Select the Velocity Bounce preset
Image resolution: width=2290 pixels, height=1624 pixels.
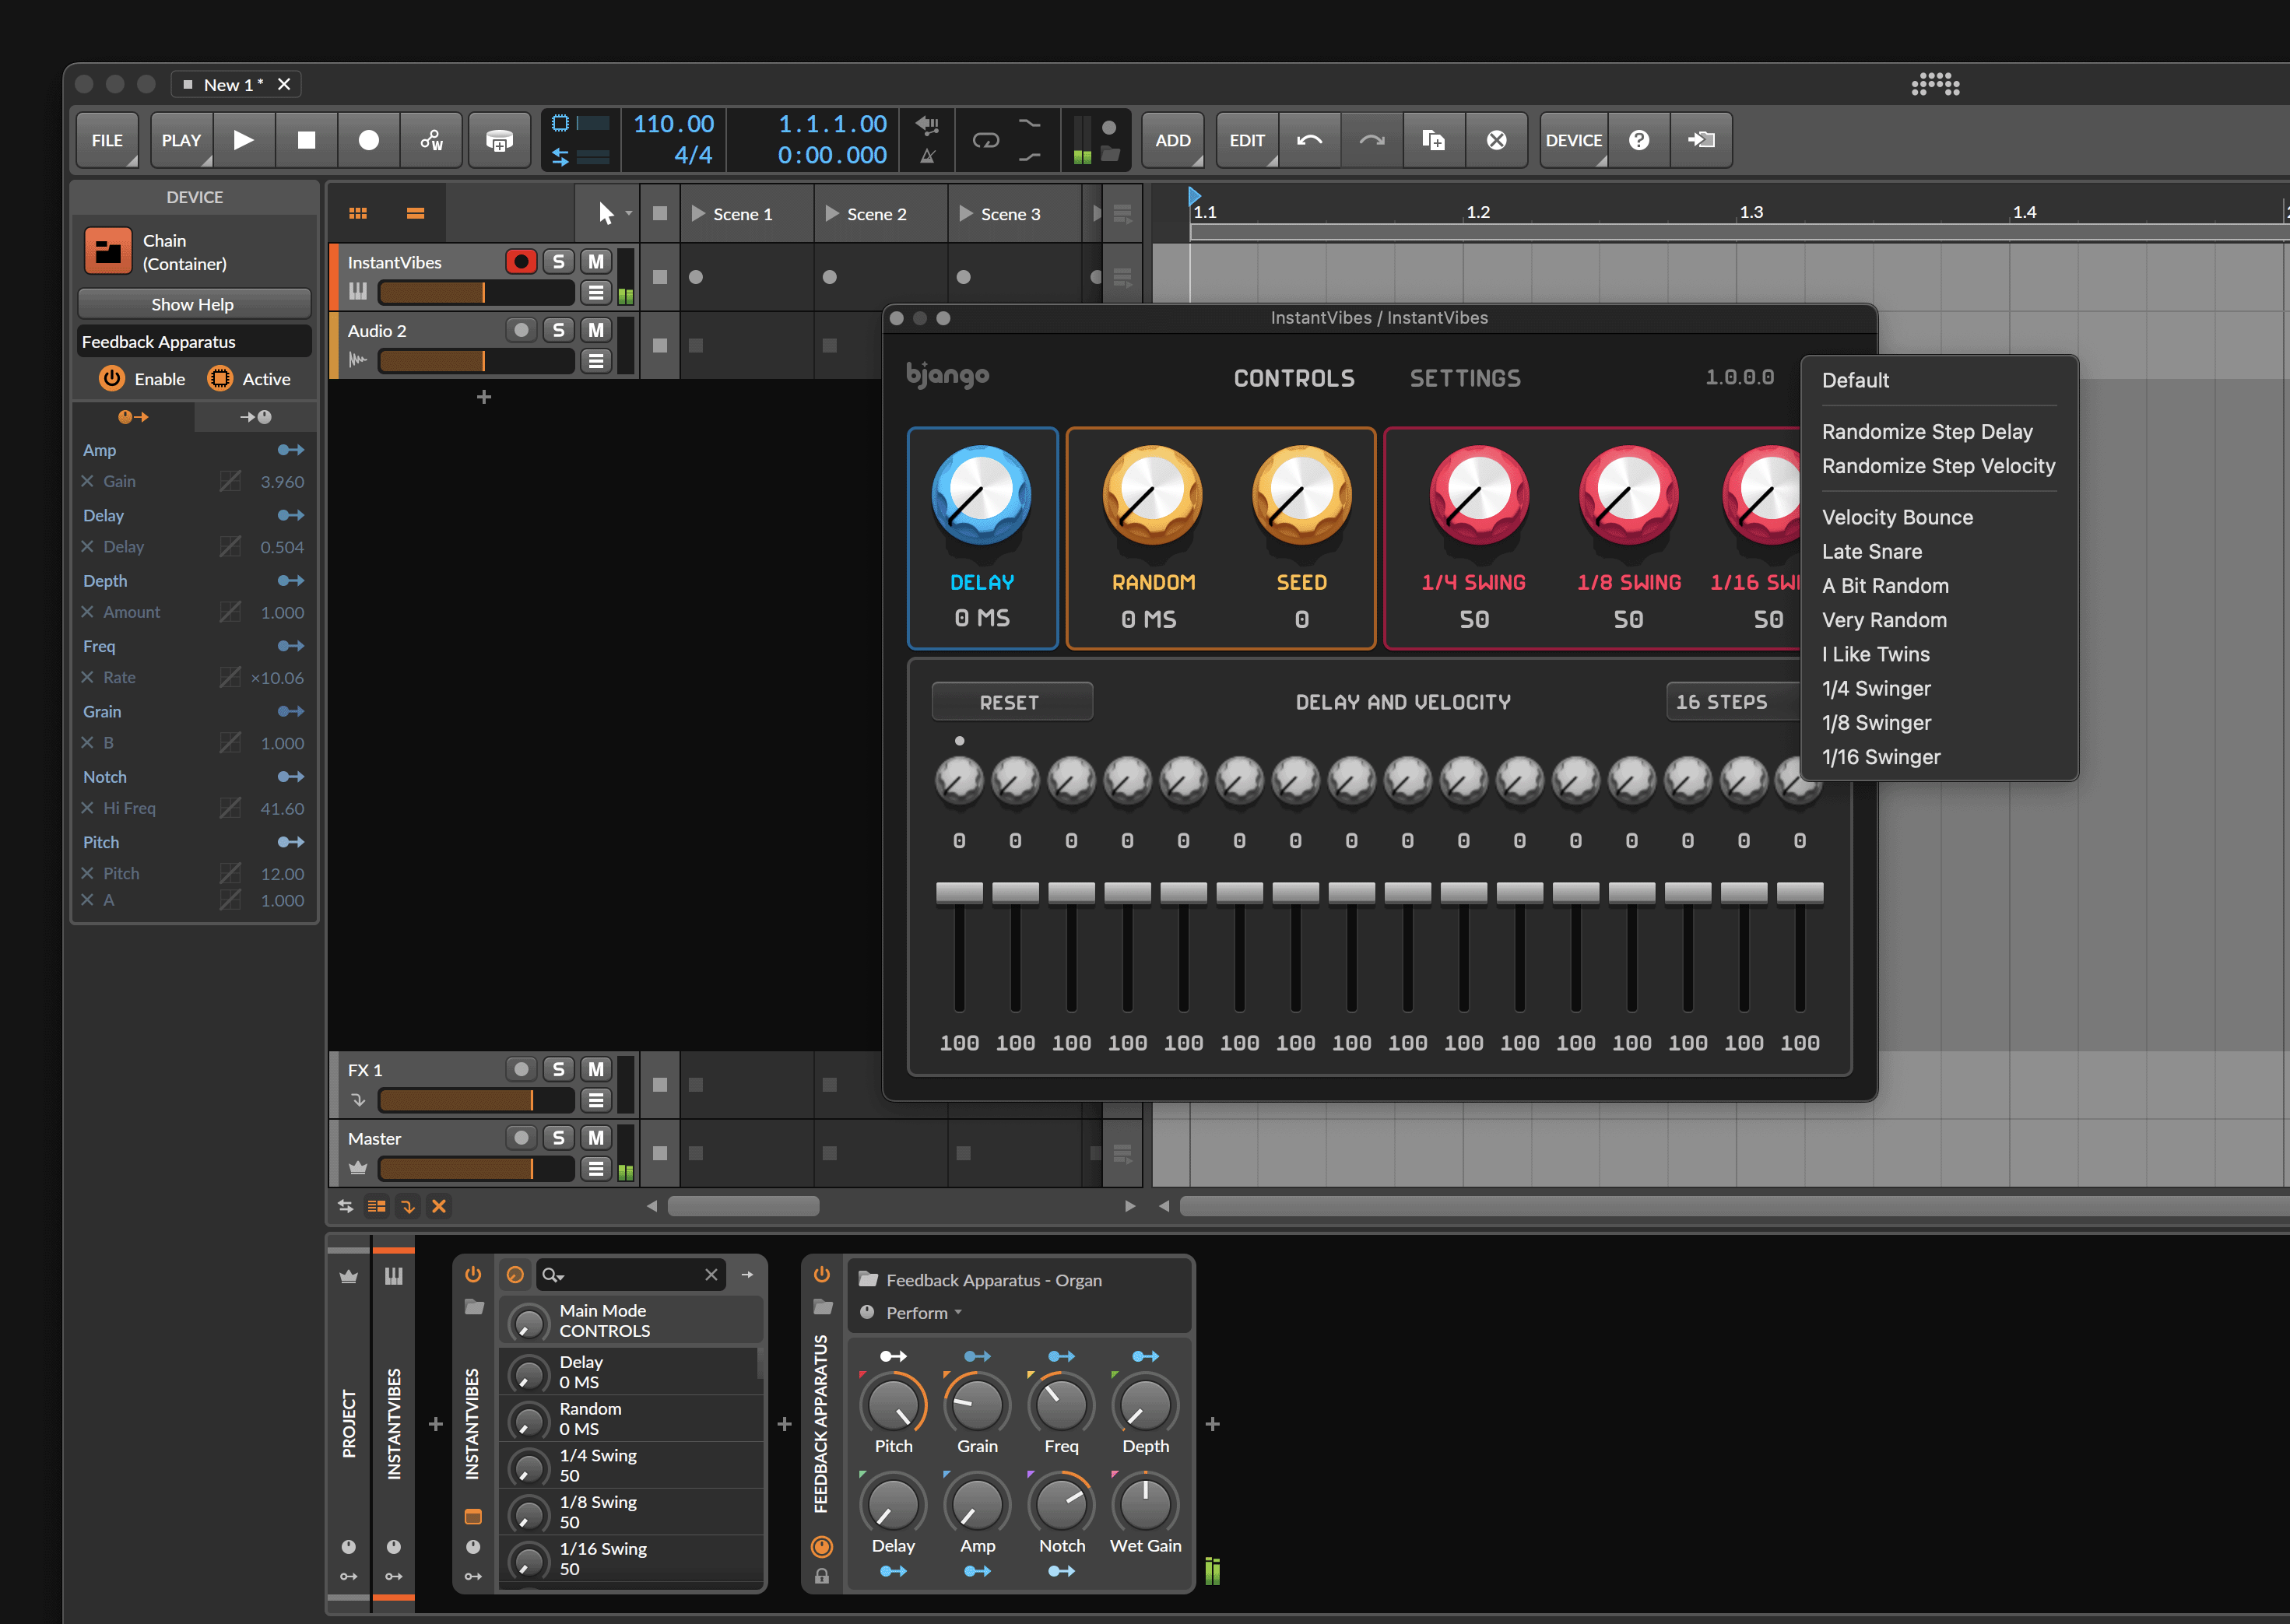[1897, 517]
